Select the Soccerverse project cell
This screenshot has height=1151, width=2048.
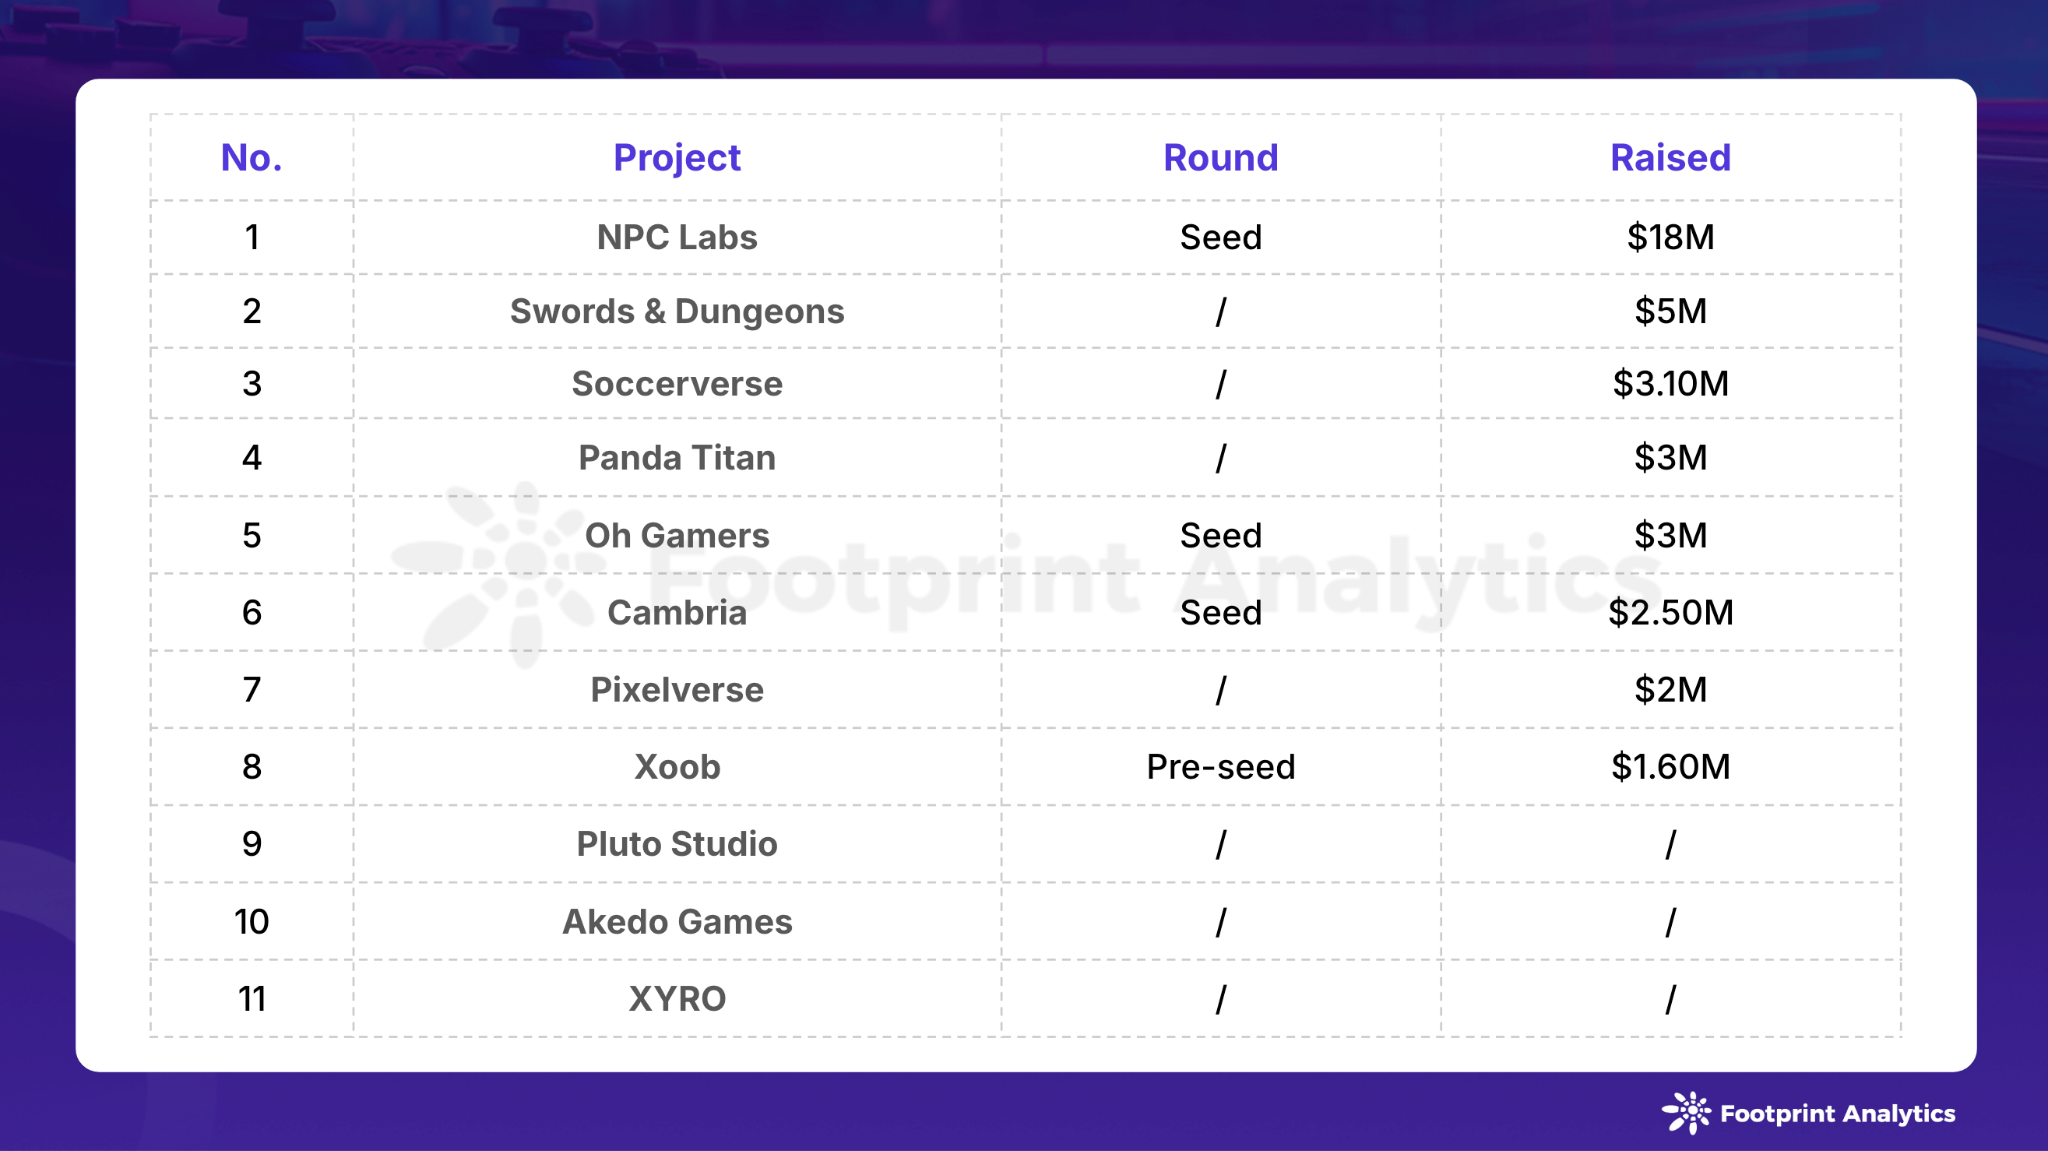[x=677, y=384]
